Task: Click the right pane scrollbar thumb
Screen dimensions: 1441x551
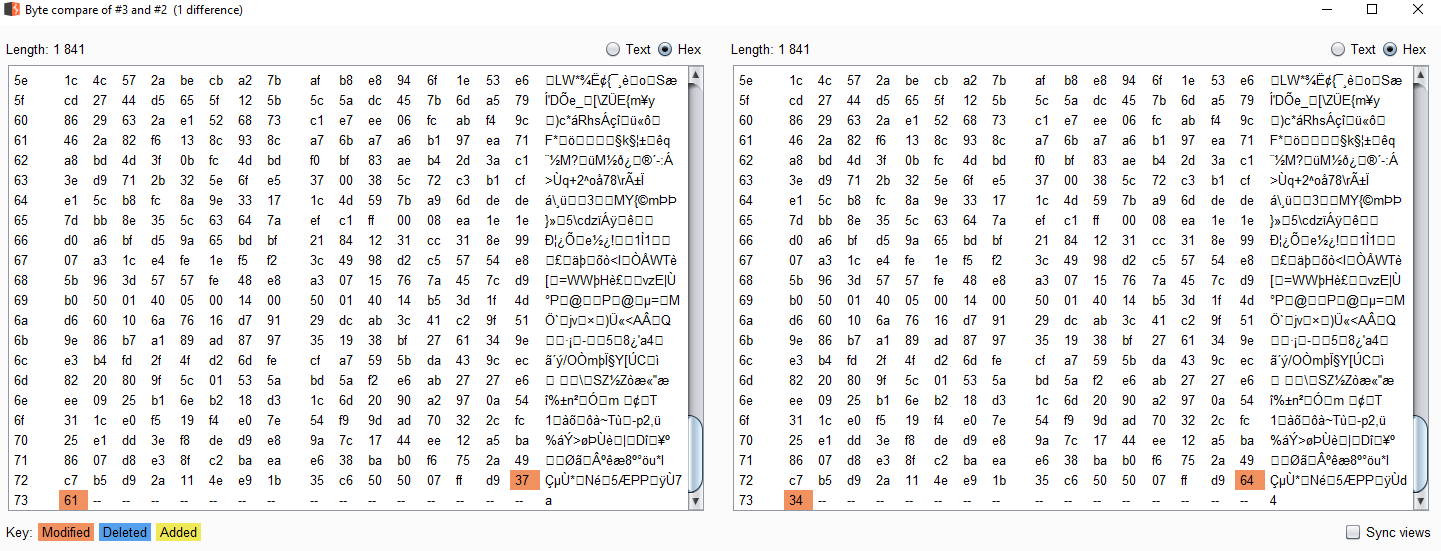Action: (1422, 453)
